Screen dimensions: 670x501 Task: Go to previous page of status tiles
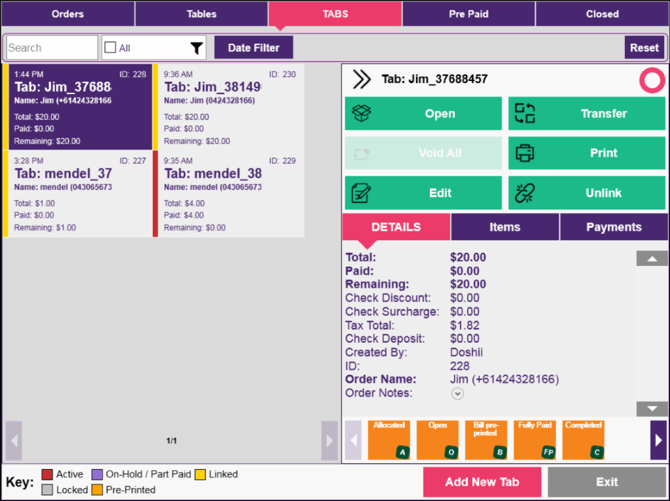tap(353, 440)
